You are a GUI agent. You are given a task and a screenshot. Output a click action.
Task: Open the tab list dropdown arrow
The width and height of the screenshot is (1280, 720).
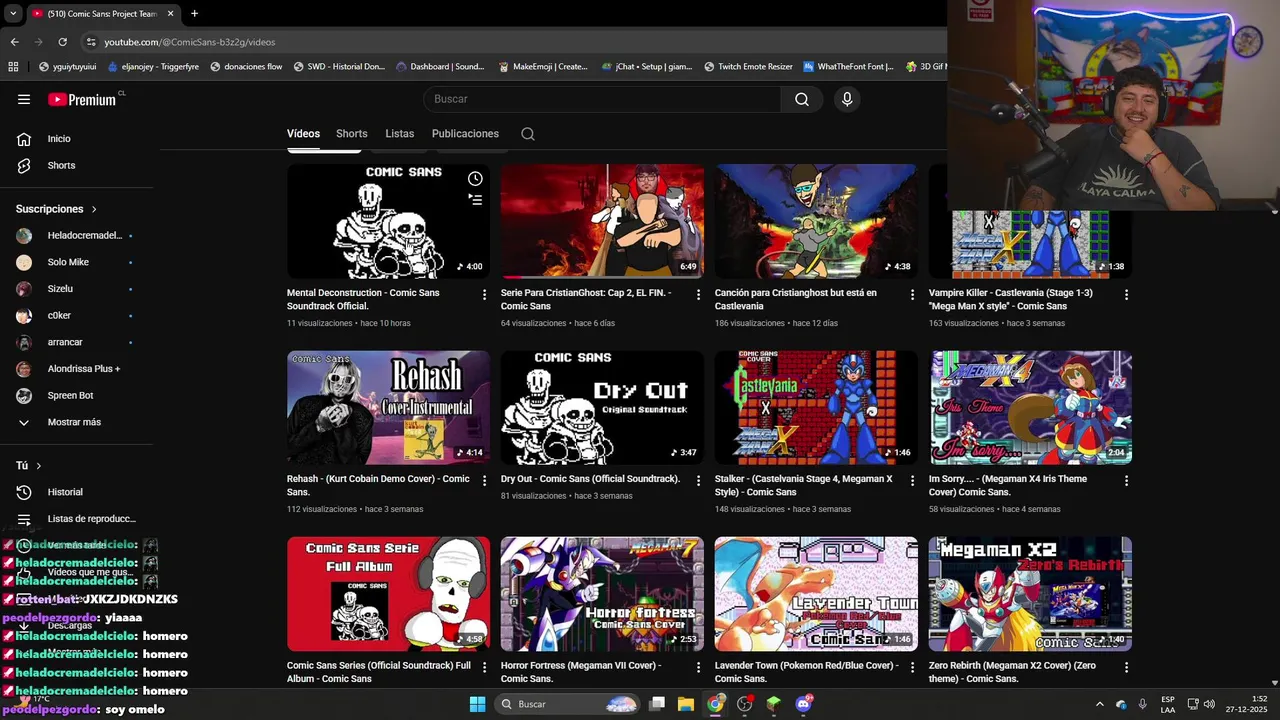coord(12,13)
